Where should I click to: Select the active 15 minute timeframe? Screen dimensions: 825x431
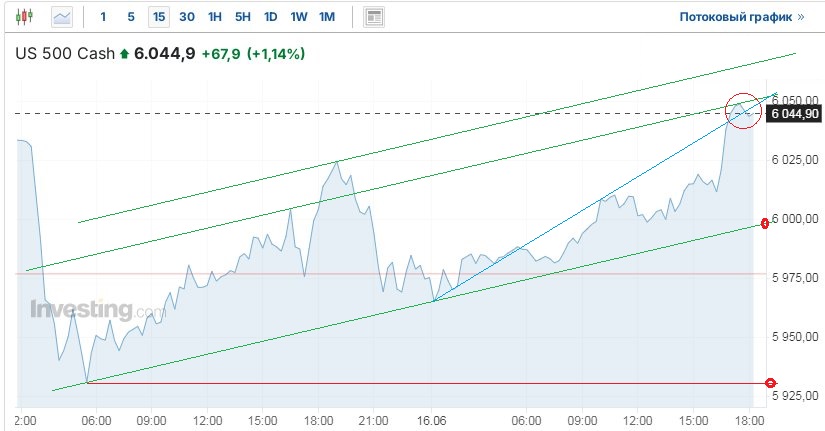coord(159,17)
